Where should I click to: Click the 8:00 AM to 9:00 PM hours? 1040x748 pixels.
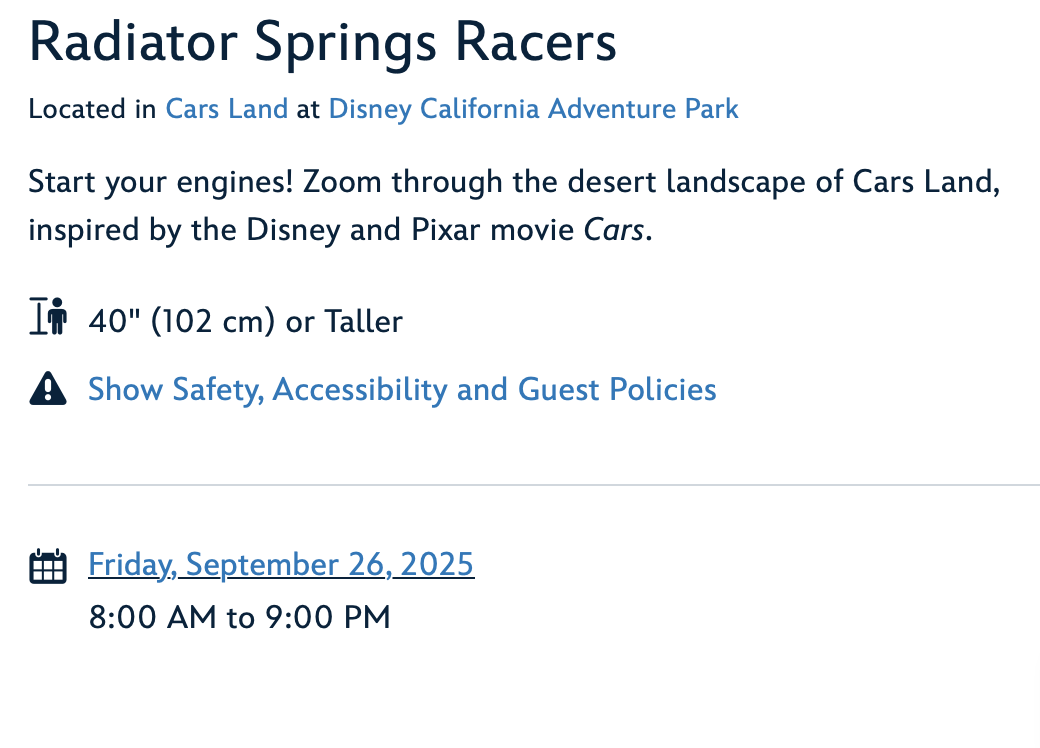[239, 617]
